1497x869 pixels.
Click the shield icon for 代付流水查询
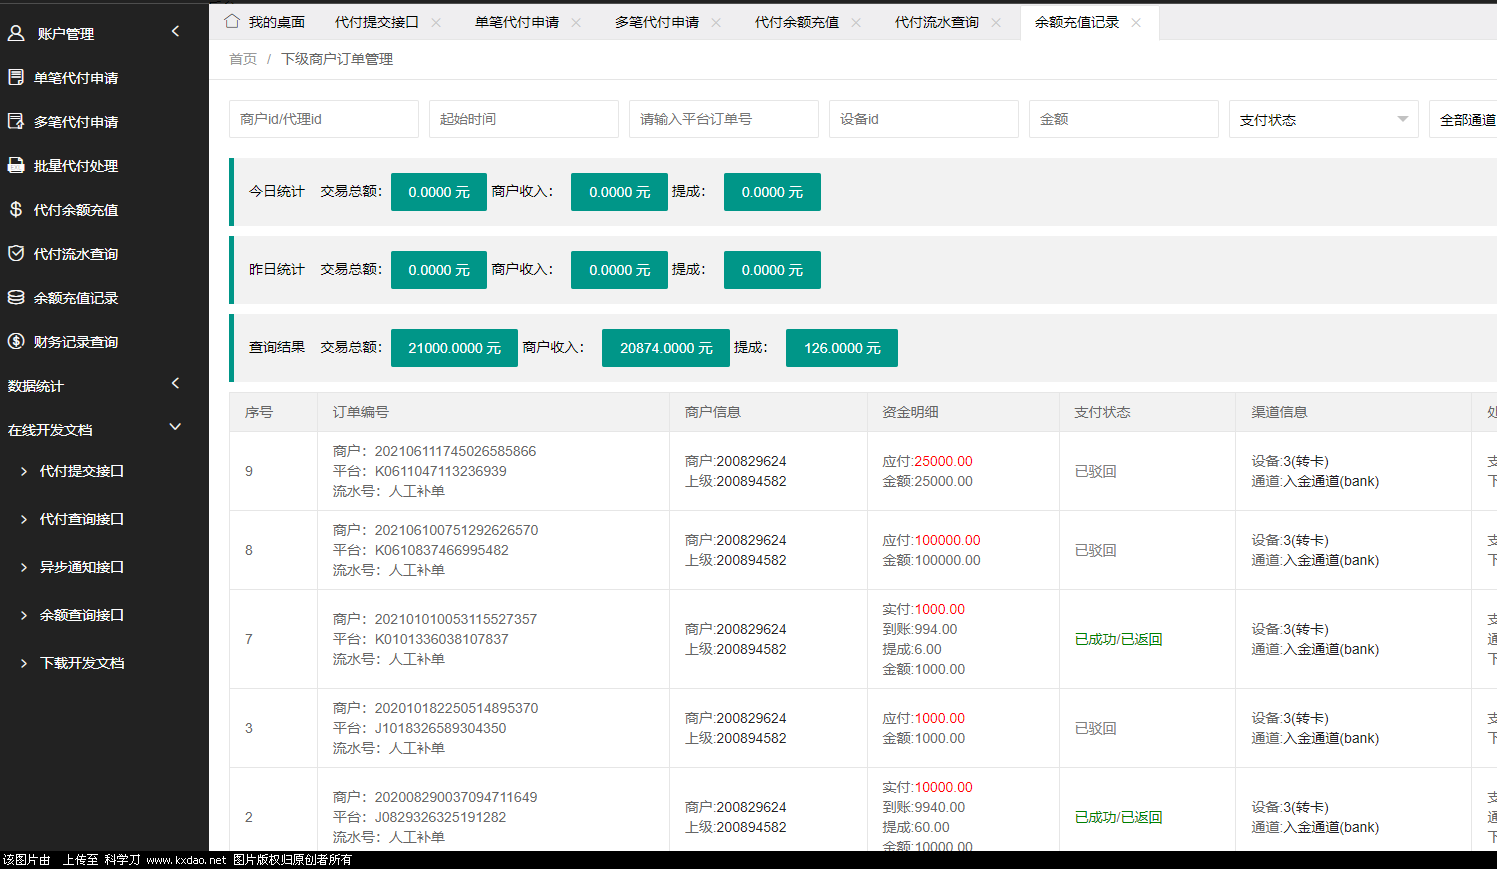16,253
